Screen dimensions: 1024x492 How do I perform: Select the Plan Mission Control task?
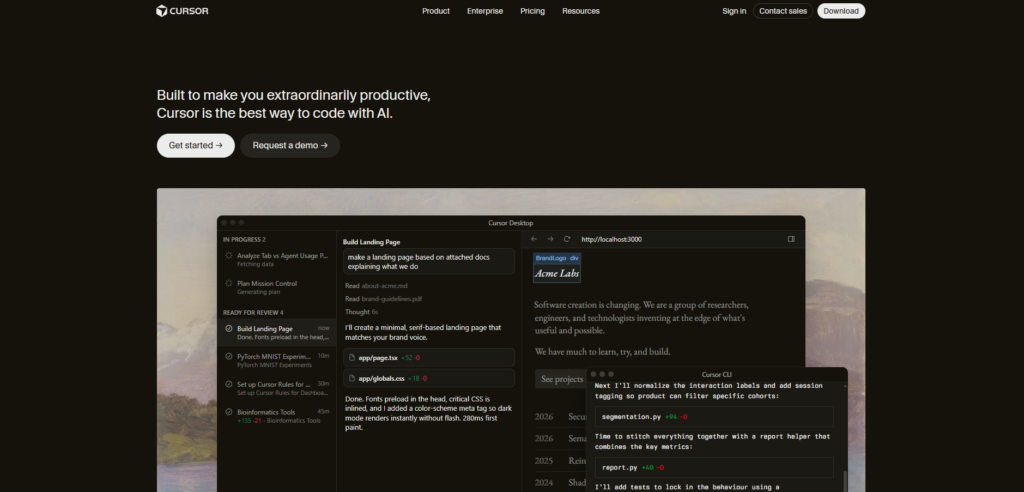click(277, 287)
